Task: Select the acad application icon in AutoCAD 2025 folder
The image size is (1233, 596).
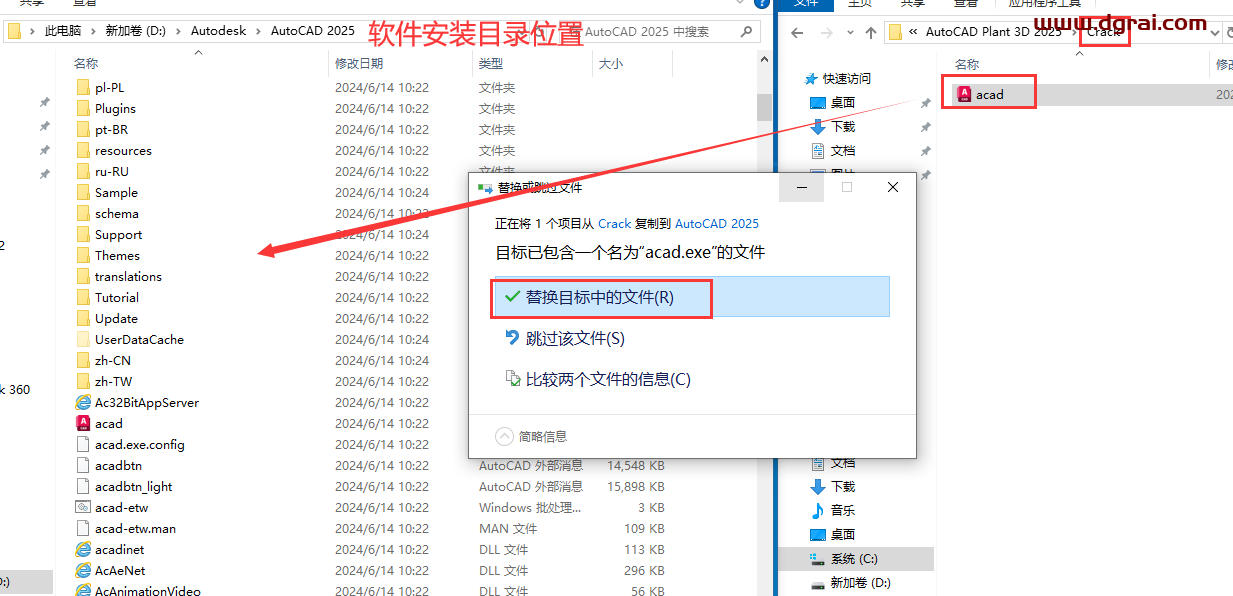Action: [x=83, y=424]
